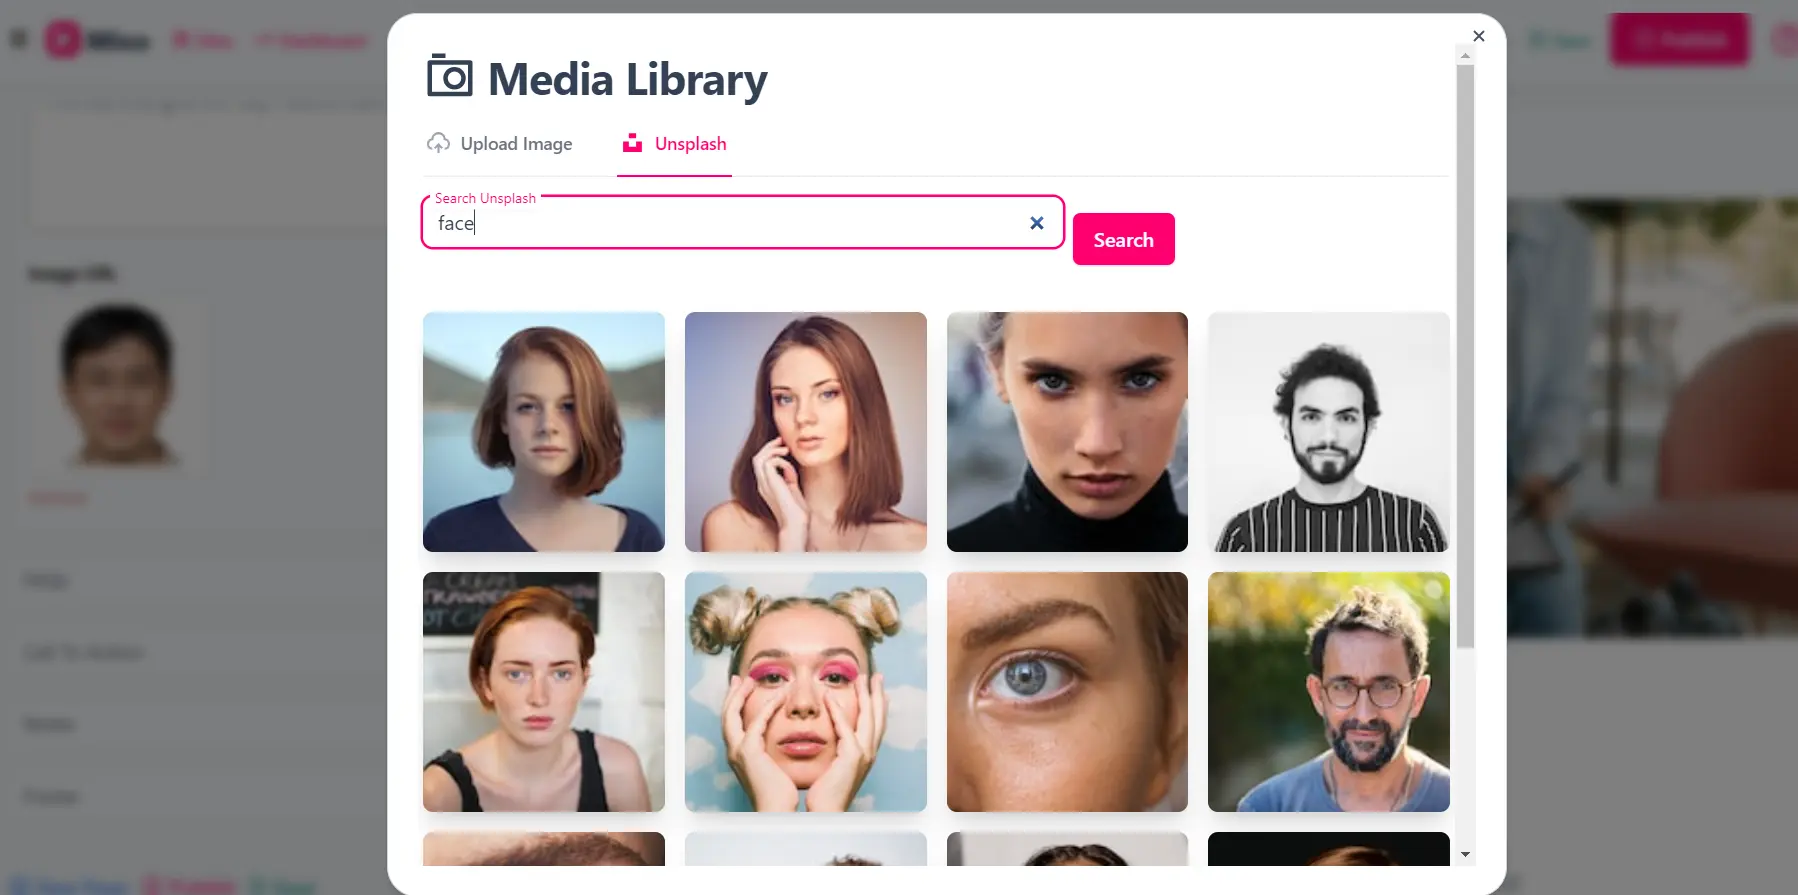This screenshot has height=895, width=1798.
Task: Select woman touching her face photo
Action: point(806,432)
